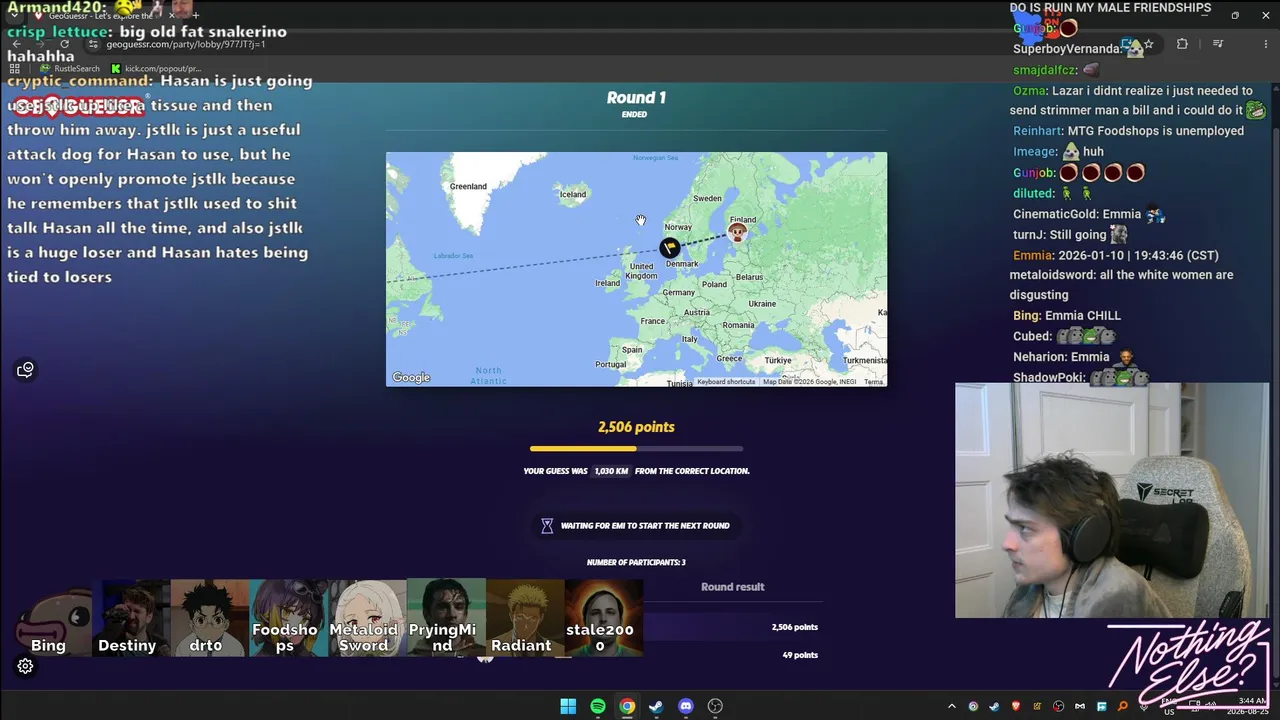Open OBS Studio from the taskbar

coord(715,706)
